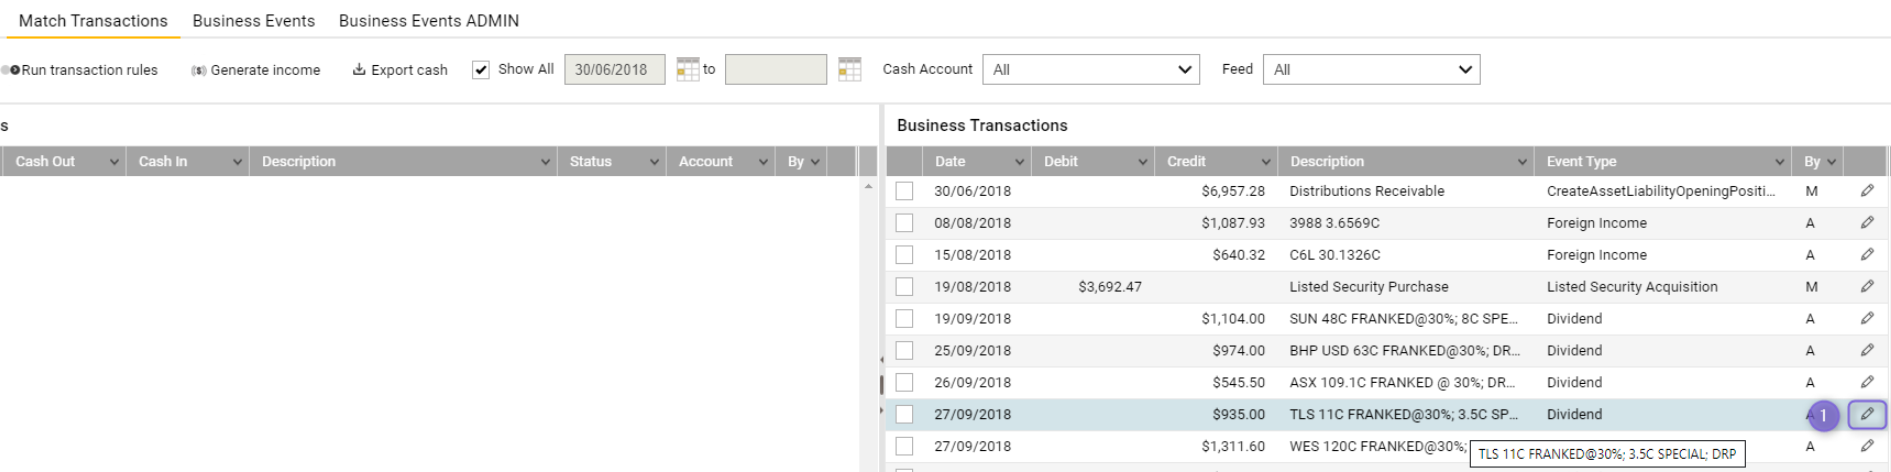1891x472 pixels.
Task: Select the TLS 11C row checkbox
Action: (904, 414)
